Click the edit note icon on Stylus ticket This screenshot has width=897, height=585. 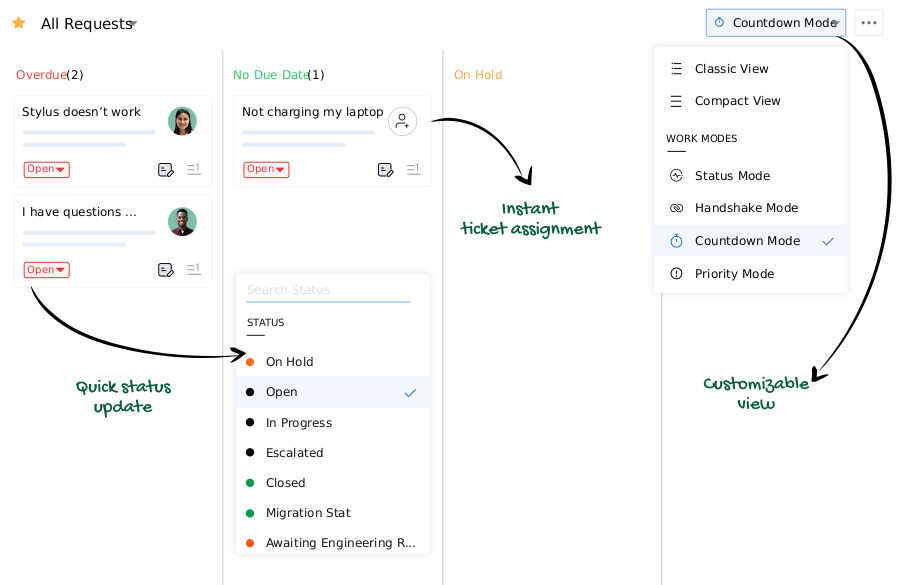166,170
